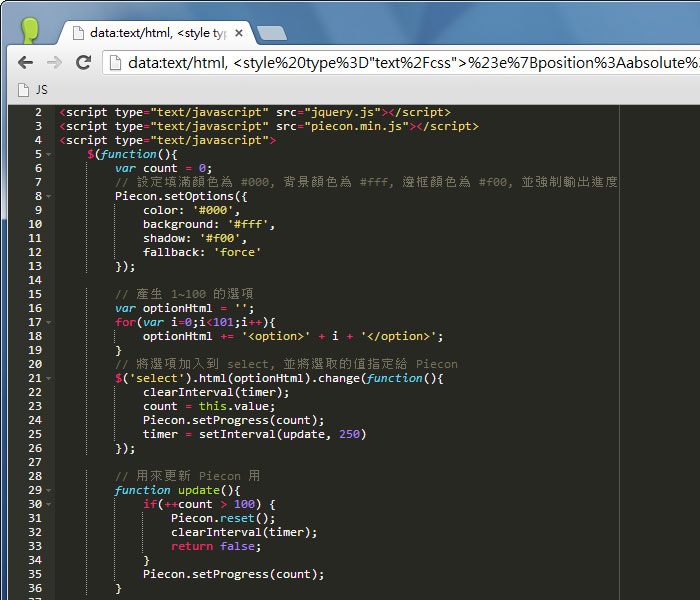
Task: Fold the if block at line 30
Action: click(x=49, y=505)
